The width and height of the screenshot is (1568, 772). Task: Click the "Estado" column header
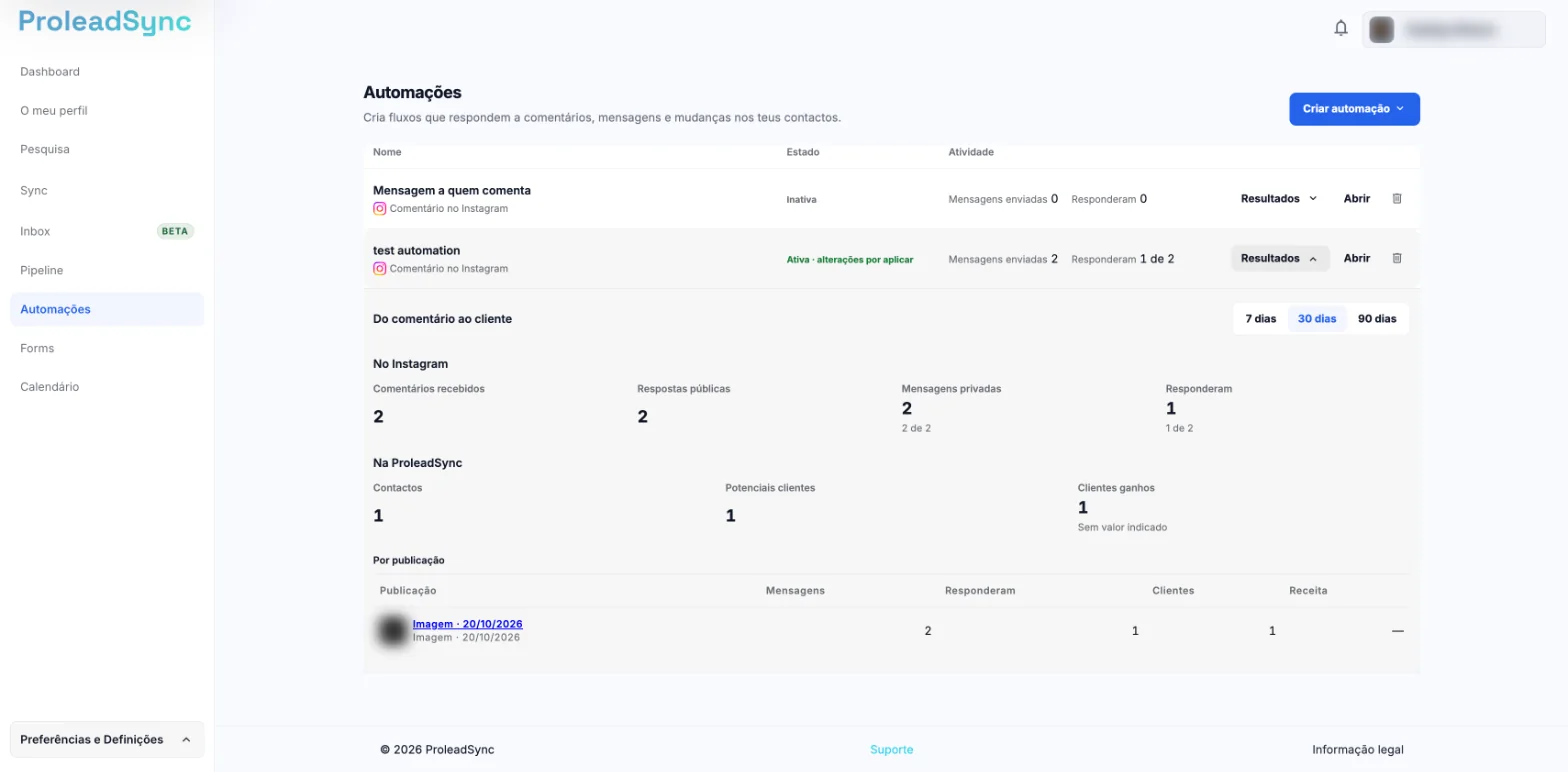(x=803, y=152)
